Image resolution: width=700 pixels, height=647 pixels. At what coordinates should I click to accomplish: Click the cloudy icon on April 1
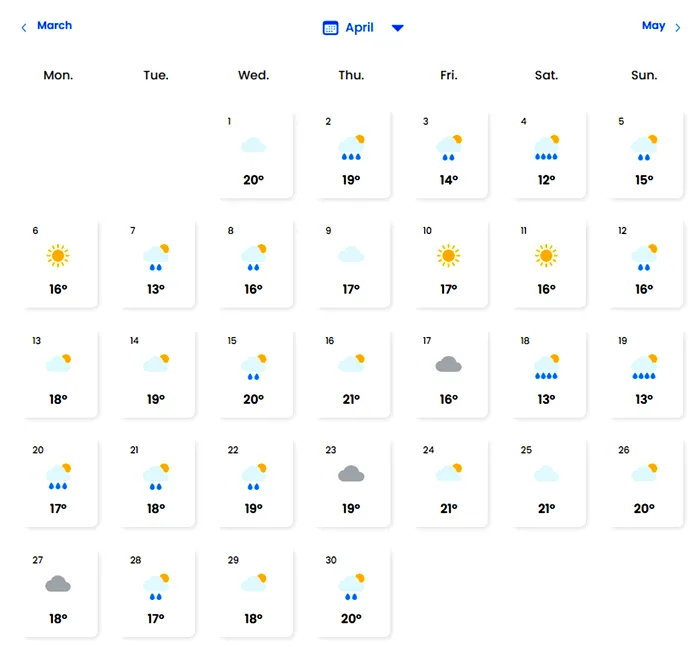[253, 146]
